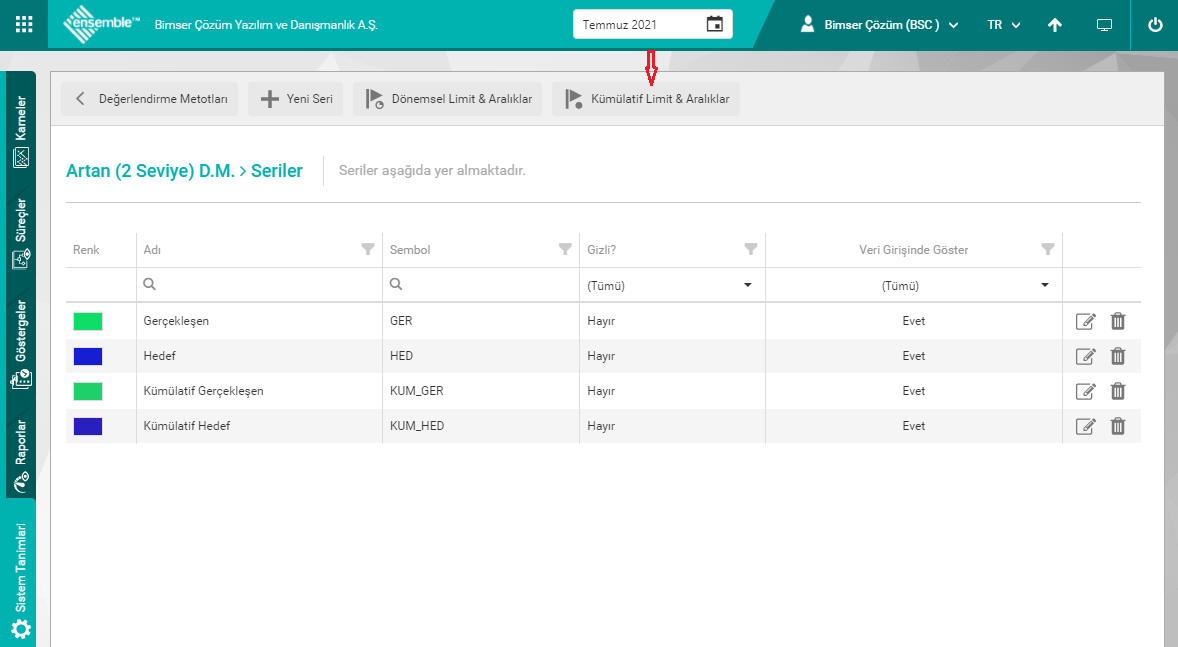Image resolution: width=1178 pixels, height=647 pixels.
Task: Go back to Değerlendirme Metotları
Action: [x=150, y=99]
